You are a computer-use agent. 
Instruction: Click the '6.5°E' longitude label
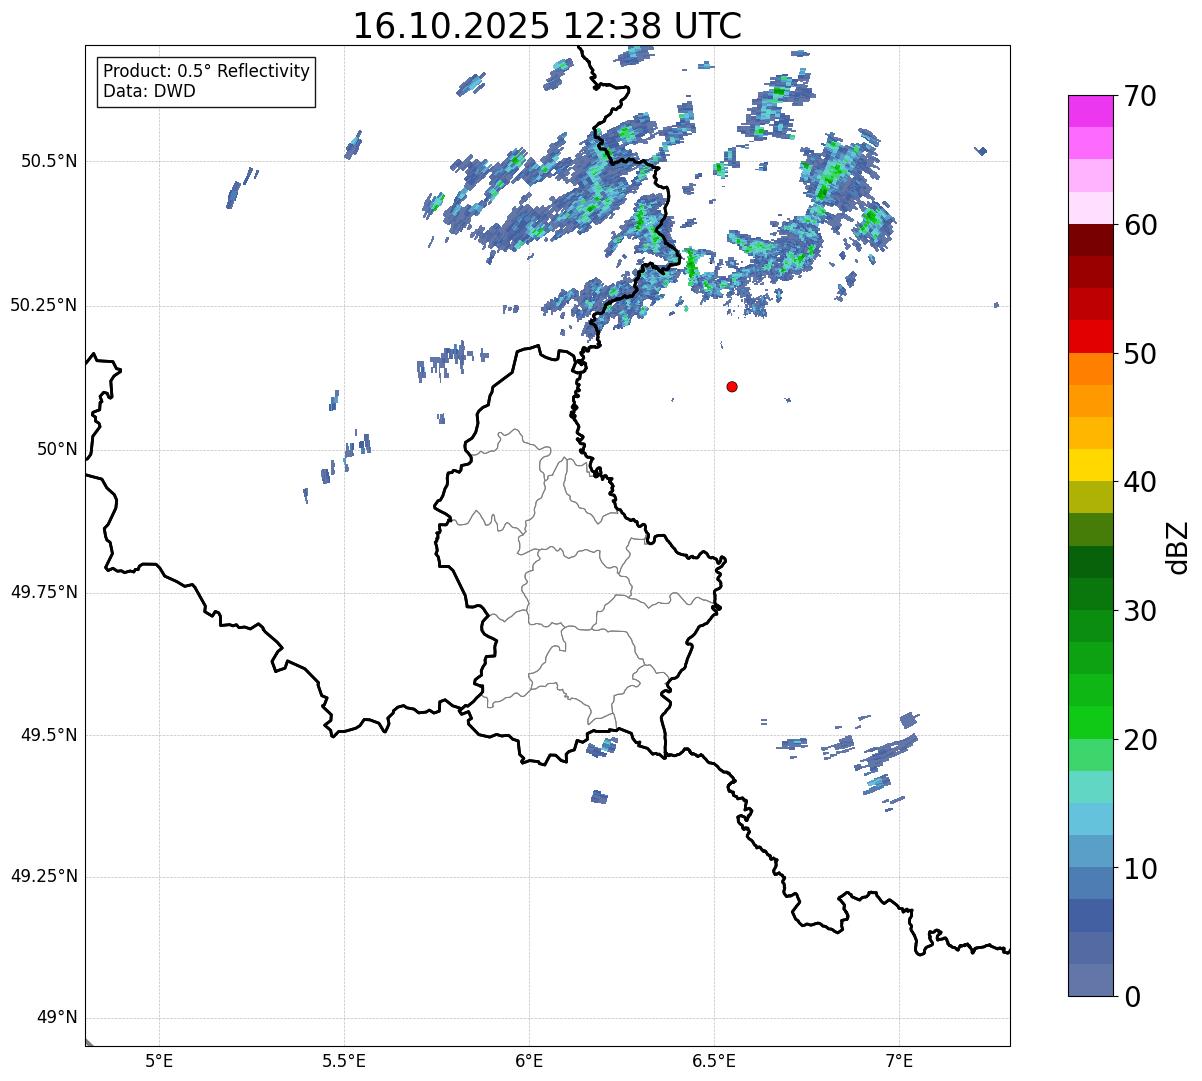coord(714,1061)
